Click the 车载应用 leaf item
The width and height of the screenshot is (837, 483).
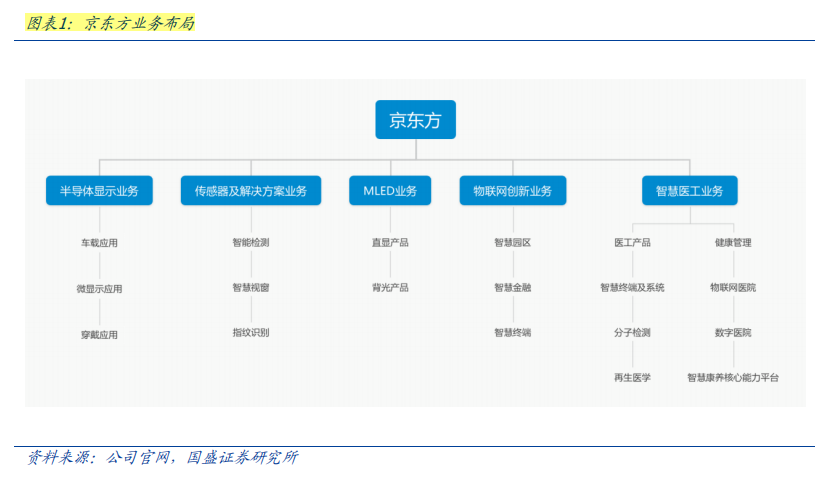[x=99, y=243]
